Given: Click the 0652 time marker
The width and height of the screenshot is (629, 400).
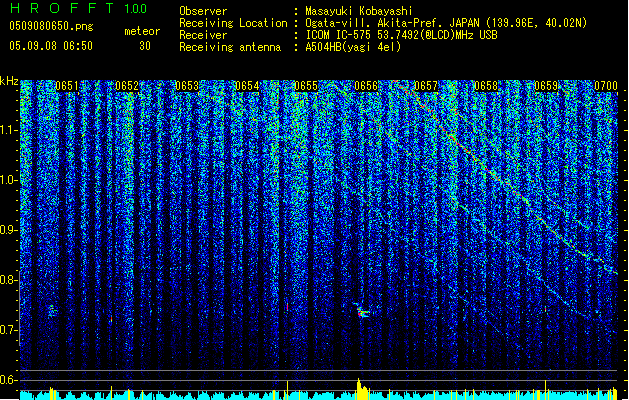Looking at the screenshot, I should click(x=127, y=86).
